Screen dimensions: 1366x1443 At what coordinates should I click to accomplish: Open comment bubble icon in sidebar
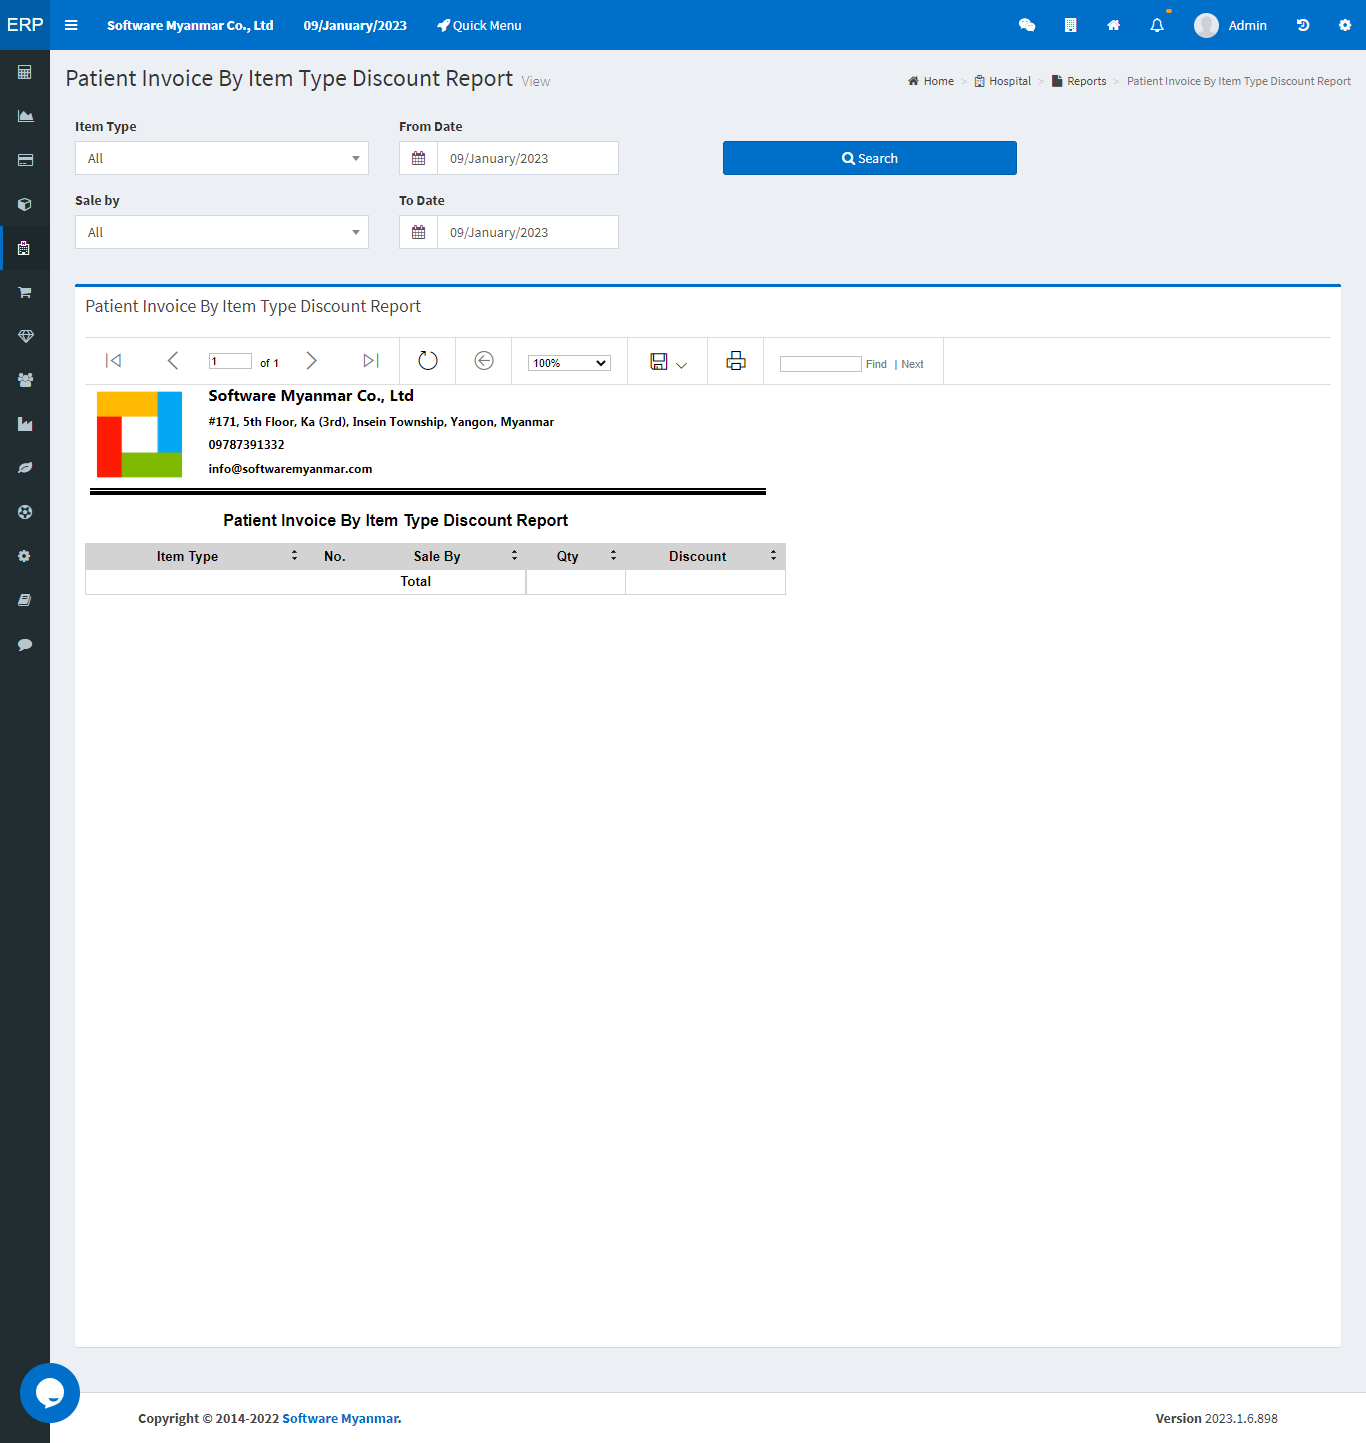tap(25, 644)
